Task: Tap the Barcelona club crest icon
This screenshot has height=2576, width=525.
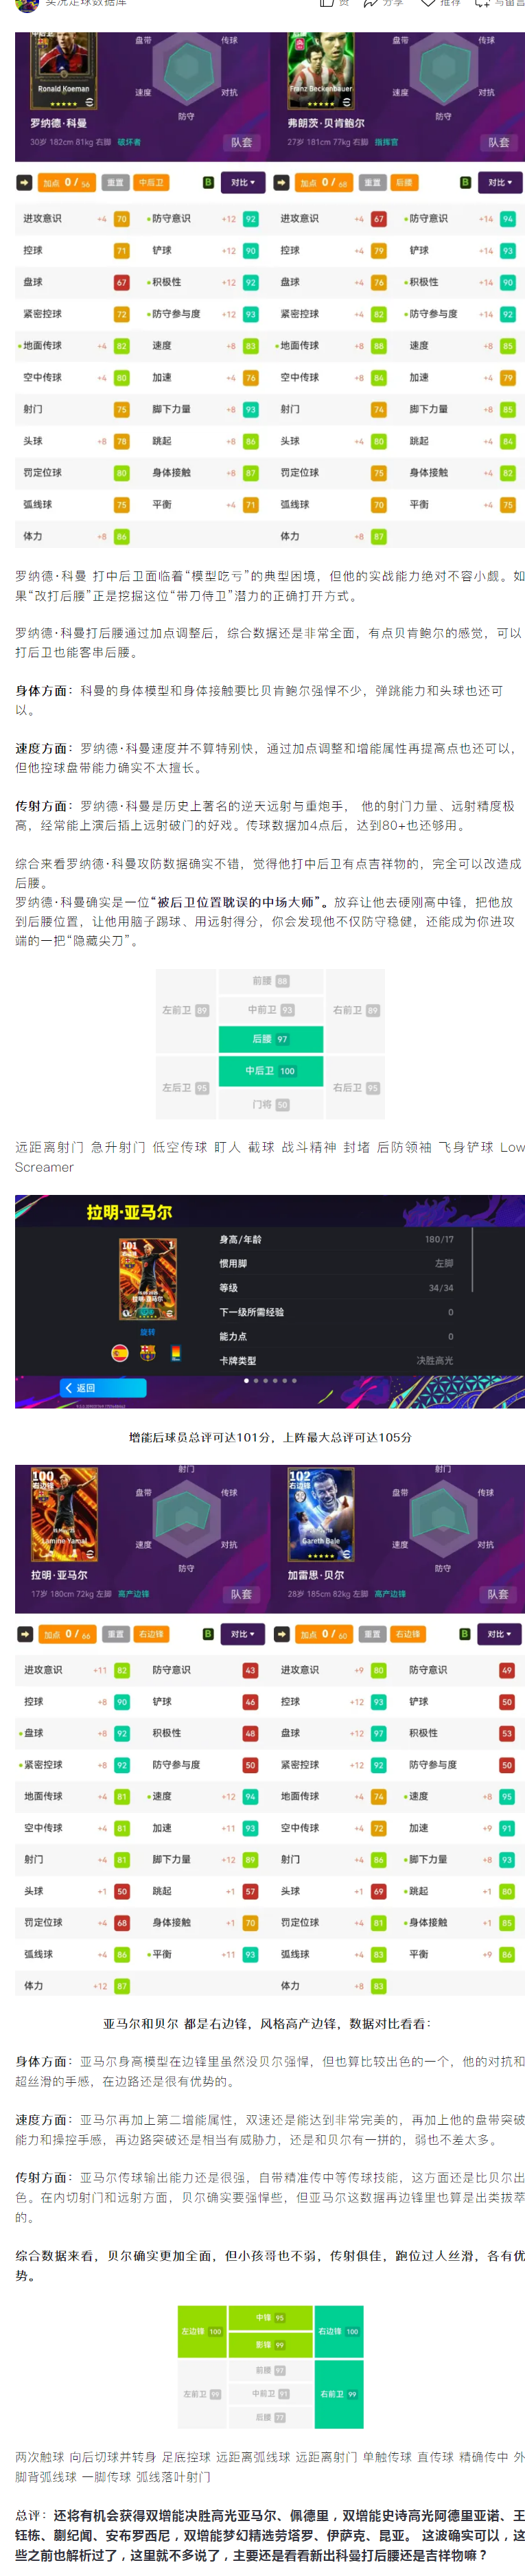Action: point(148,1353)
